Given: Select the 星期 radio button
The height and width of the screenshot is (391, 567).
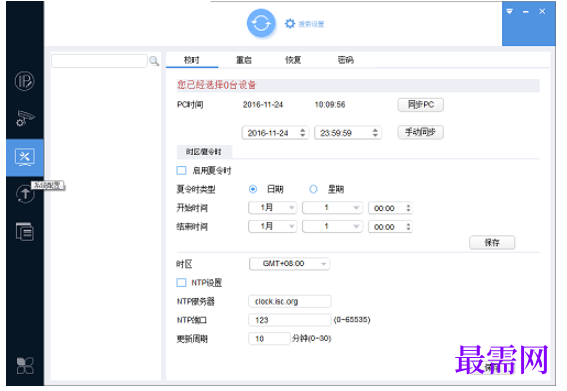Looking at the screenshot, I should pos(313,189).
